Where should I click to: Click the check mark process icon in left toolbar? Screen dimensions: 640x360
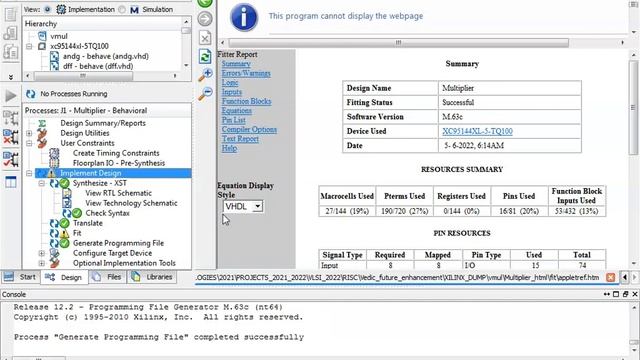pos(11,160)
